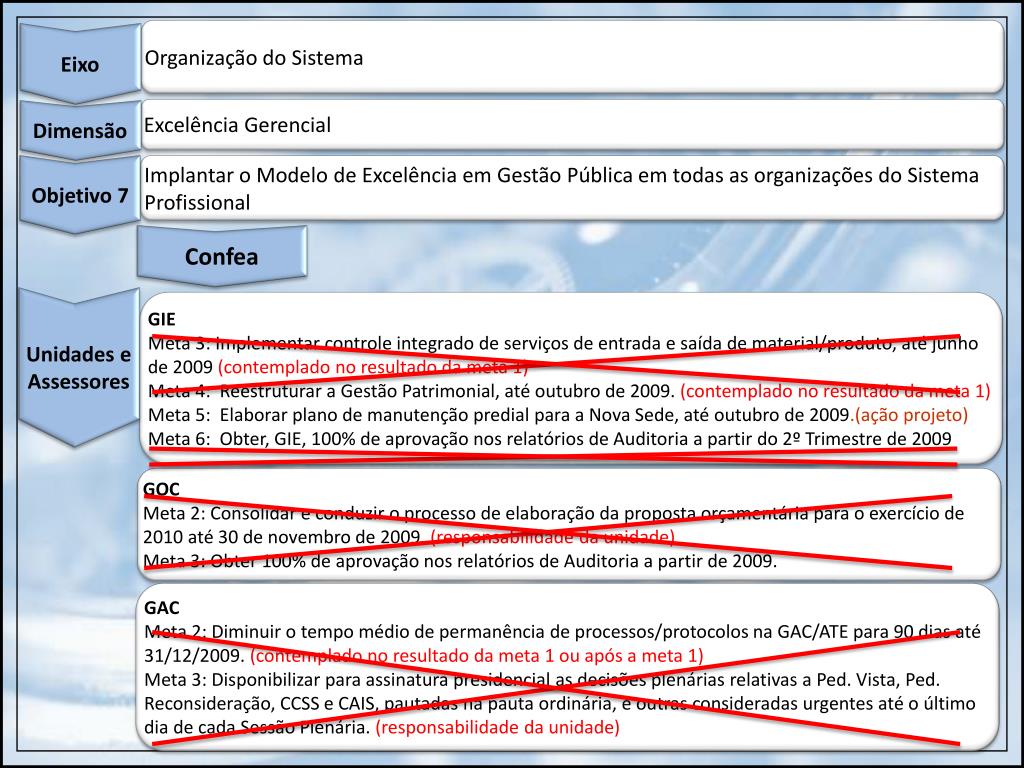The height and width of the screenshot is (768, 1024).
Task: Click red note 'contemplado no resultado da meta 1 ou após'
Action: 477,655
